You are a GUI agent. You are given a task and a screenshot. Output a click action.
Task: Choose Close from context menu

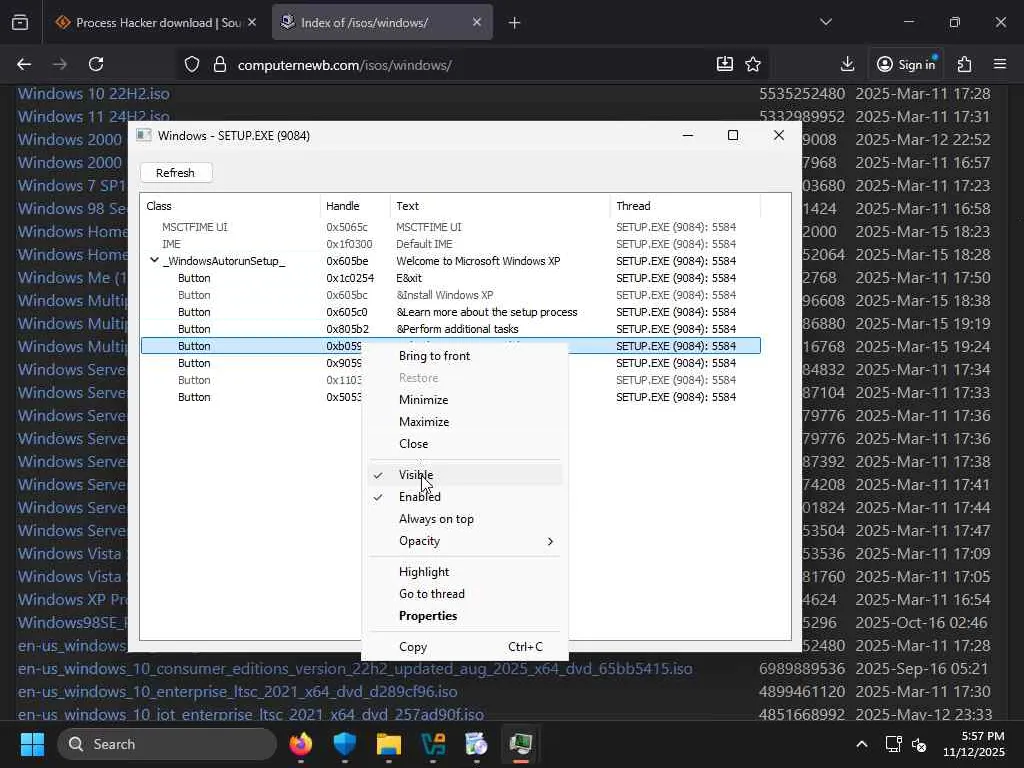click(x=466, y=444)
